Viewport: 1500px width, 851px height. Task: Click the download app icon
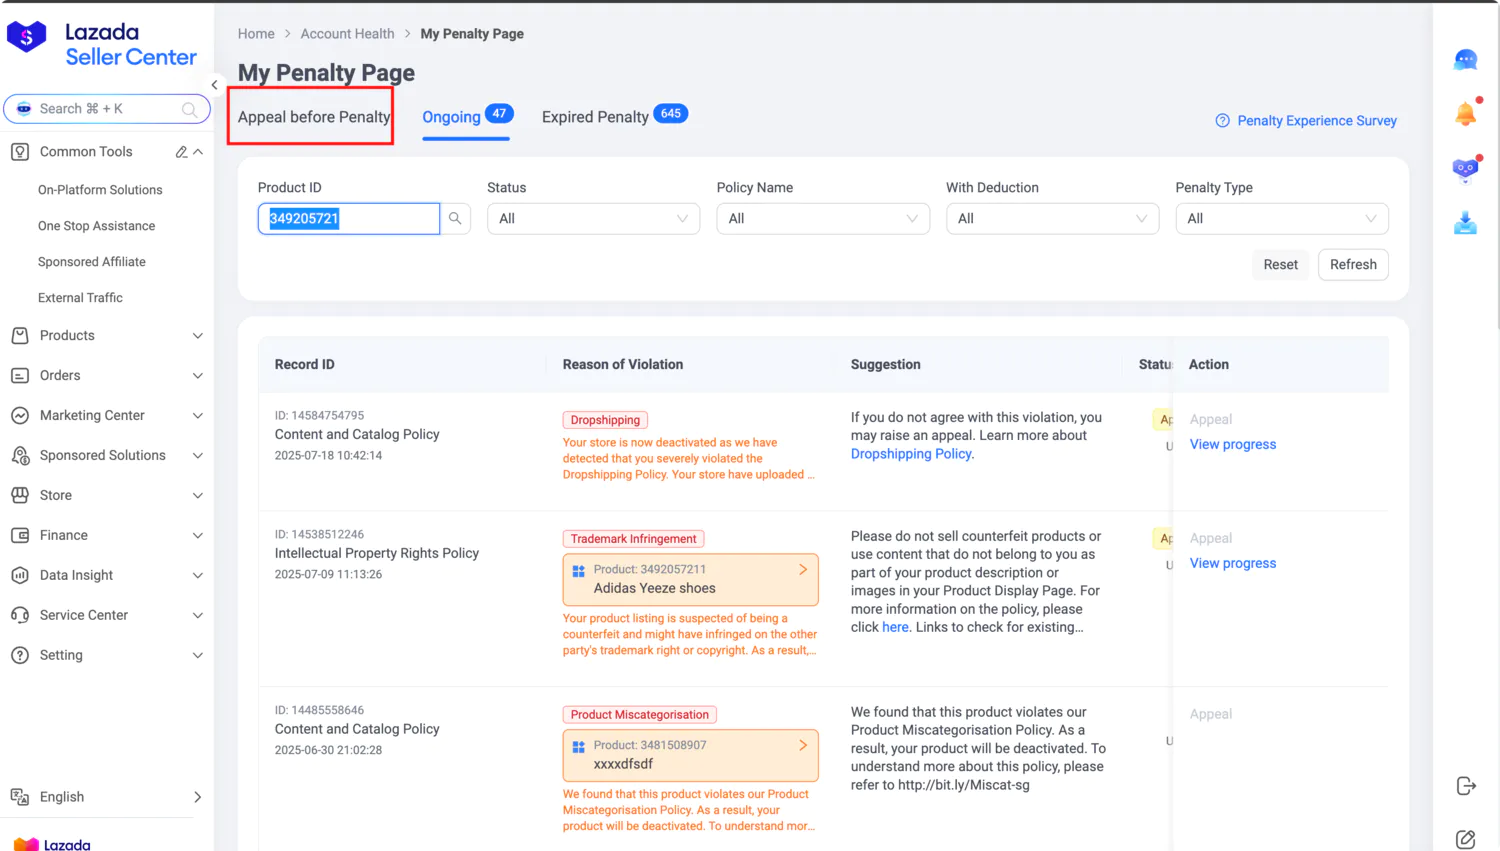(x=1465, y=223)
